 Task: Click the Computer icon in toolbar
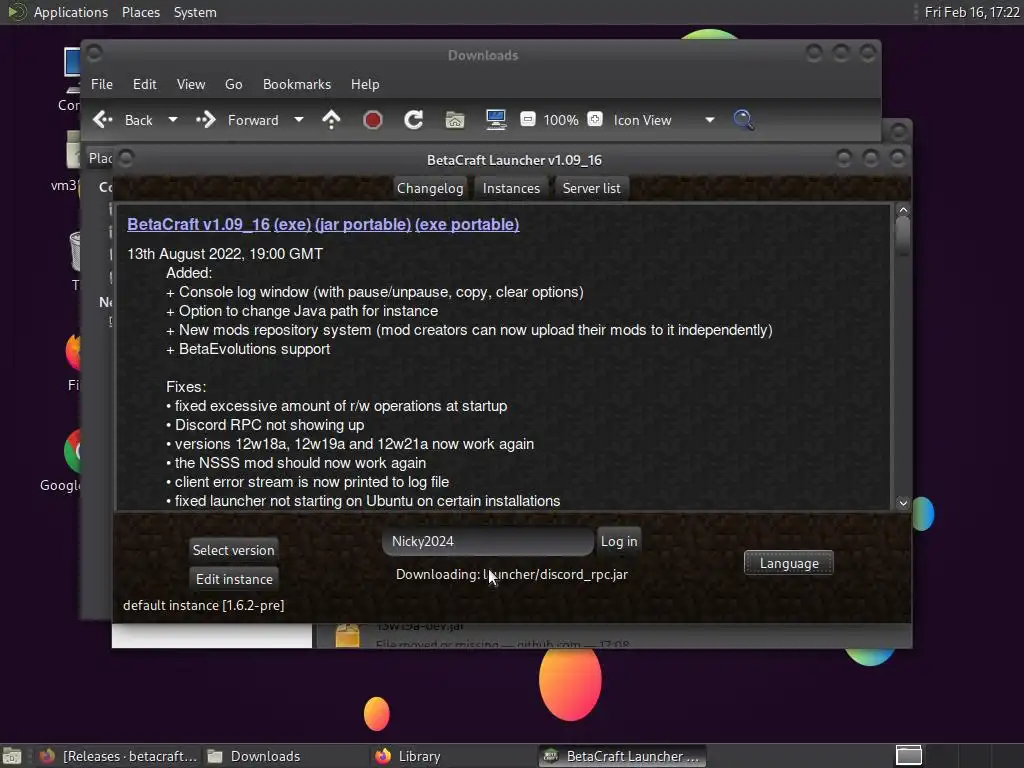click(496, 120)
